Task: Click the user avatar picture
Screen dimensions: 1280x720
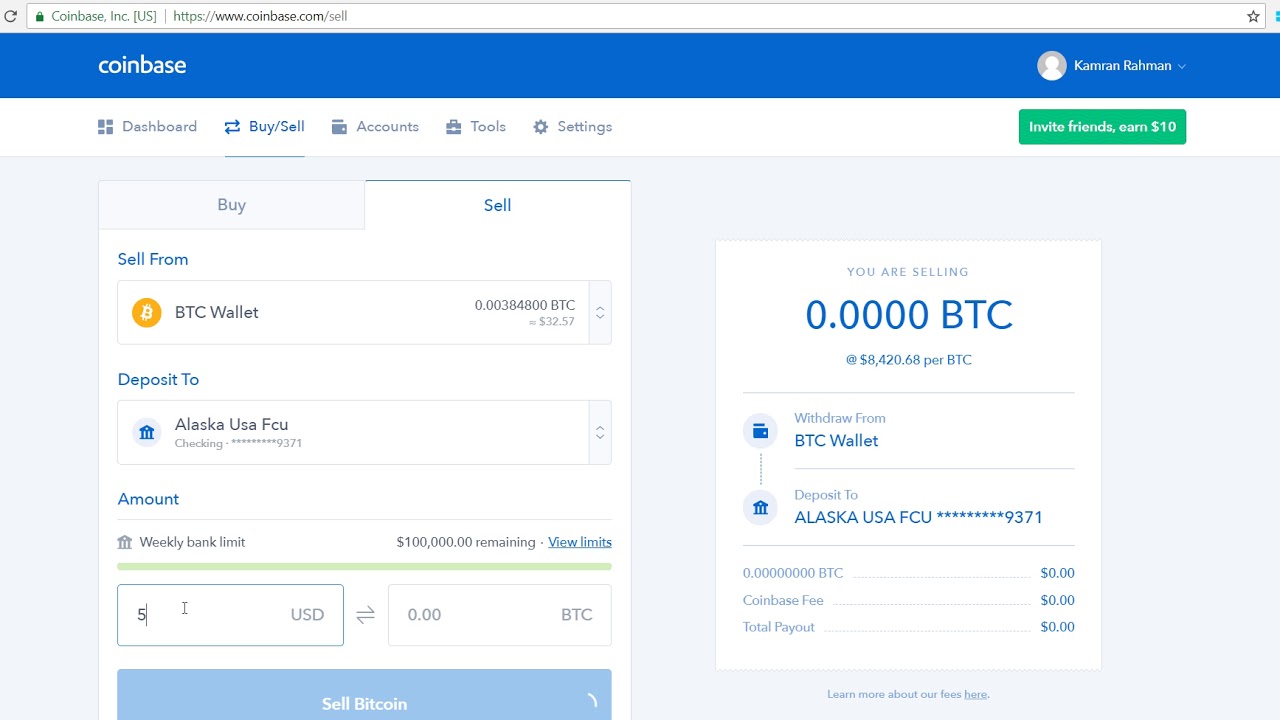Action: [1051, 66]
